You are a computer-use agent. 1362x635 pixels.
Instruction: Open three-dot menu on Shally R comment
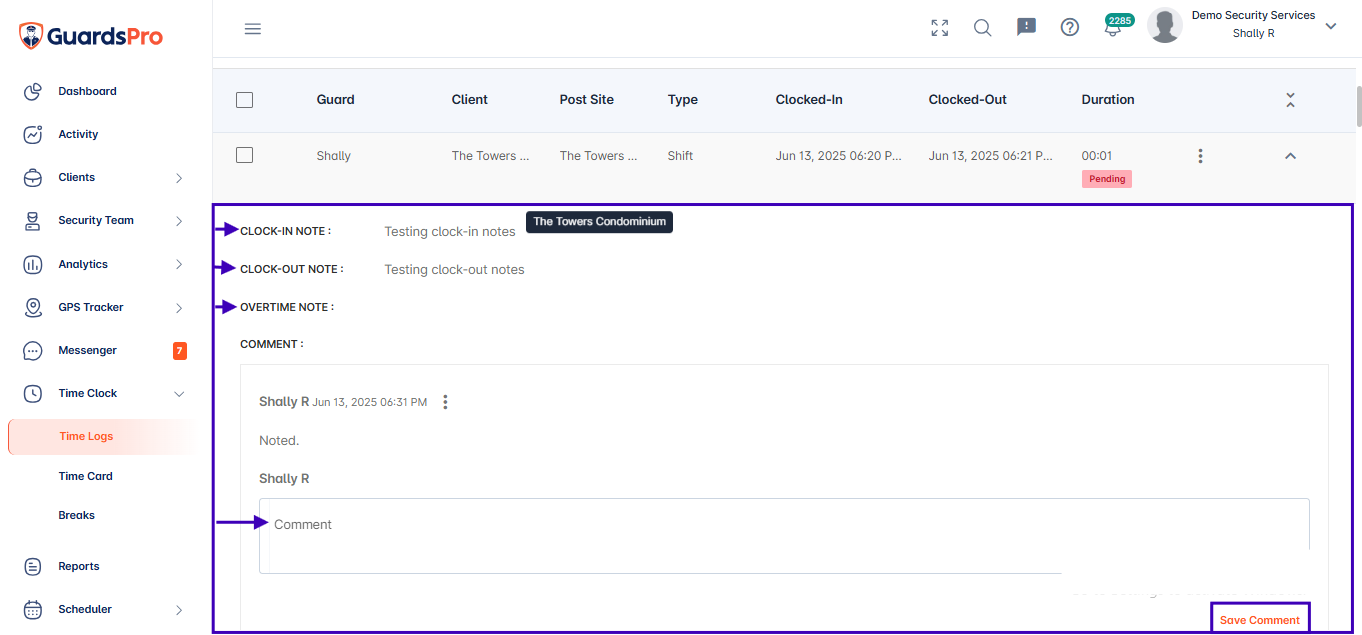click(445, 402)
